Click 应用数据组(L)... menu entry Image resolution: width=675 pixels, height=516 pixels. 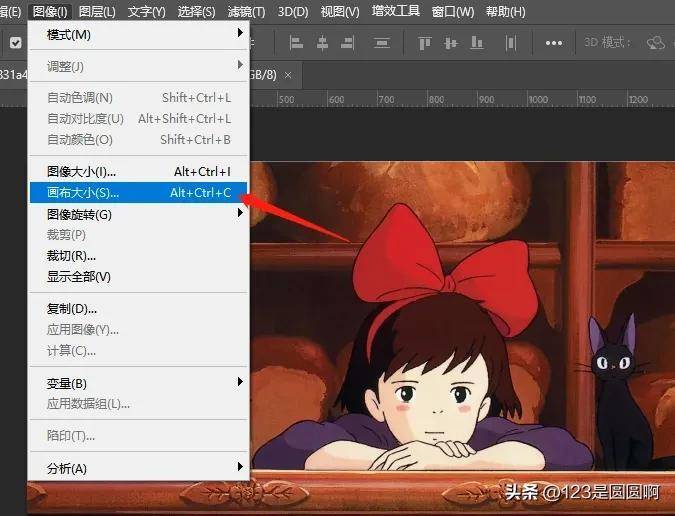click(138, 404)
